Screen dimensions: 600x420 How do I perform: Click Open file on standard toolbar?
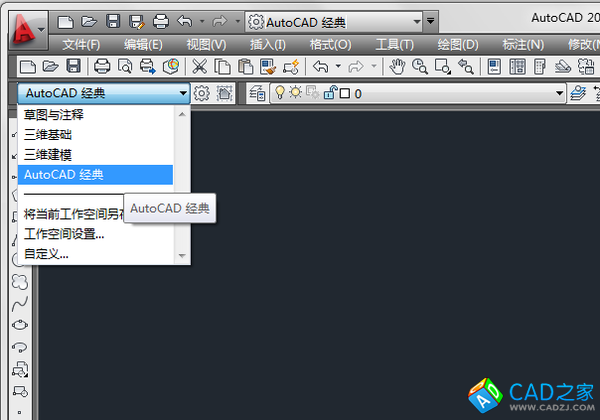pos(51,67)
